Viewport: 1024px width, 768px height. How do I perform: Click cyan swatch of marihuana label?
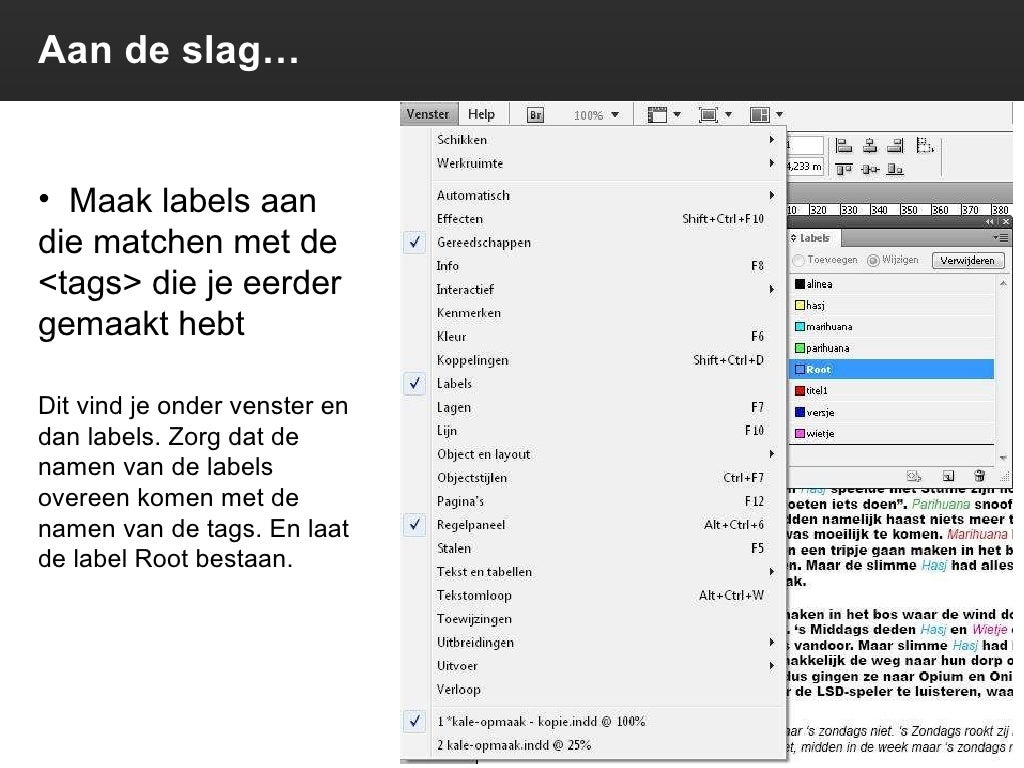799,327
